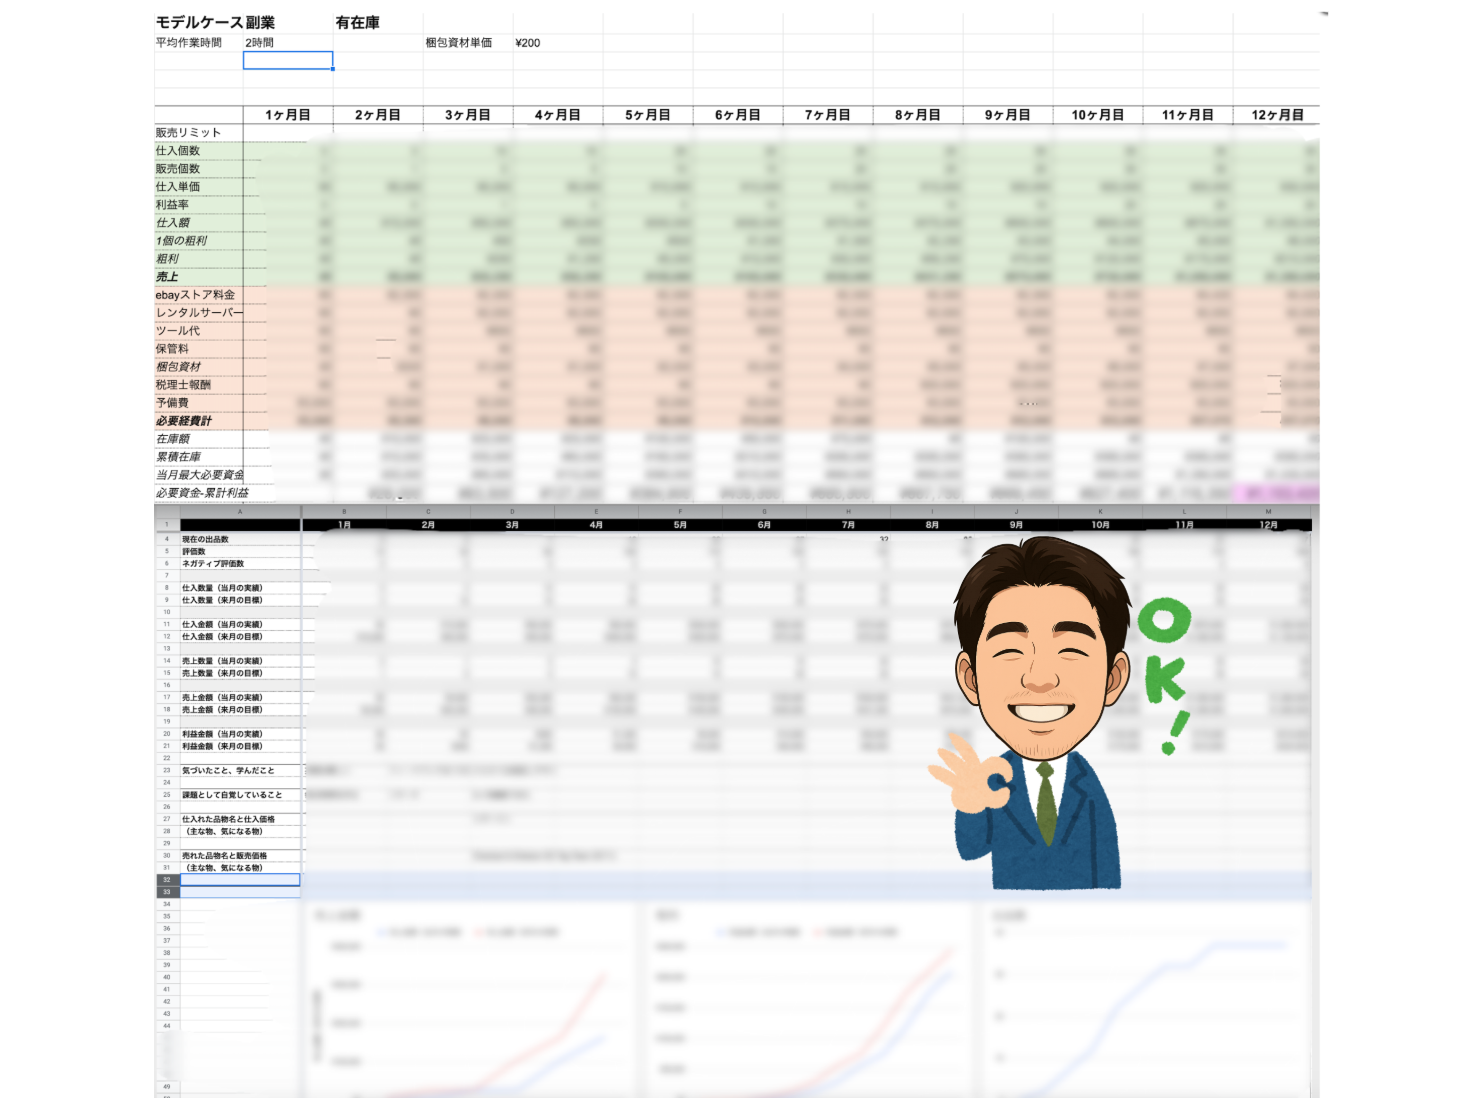Select '気づいたこと、学んだこと' label cell
The height and width of the screenshot is (1098, 1462).
coord(228,770)
